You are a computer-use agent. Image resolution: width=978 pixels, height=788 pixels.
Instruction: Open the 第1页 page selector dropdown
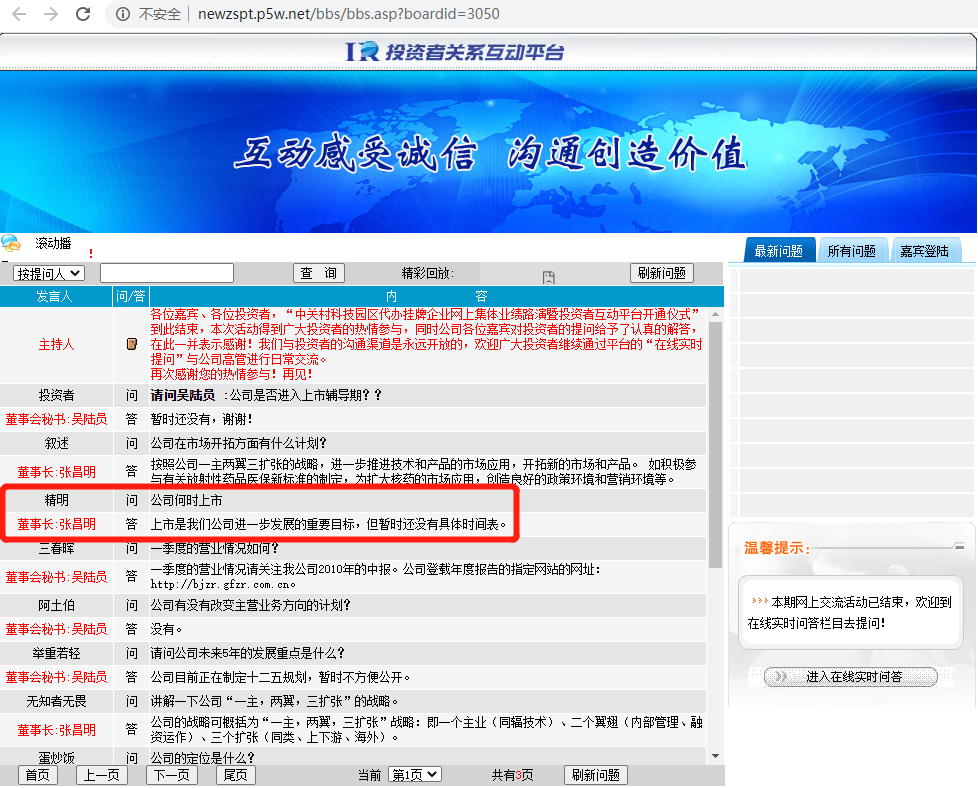click(x=413, y=775)
